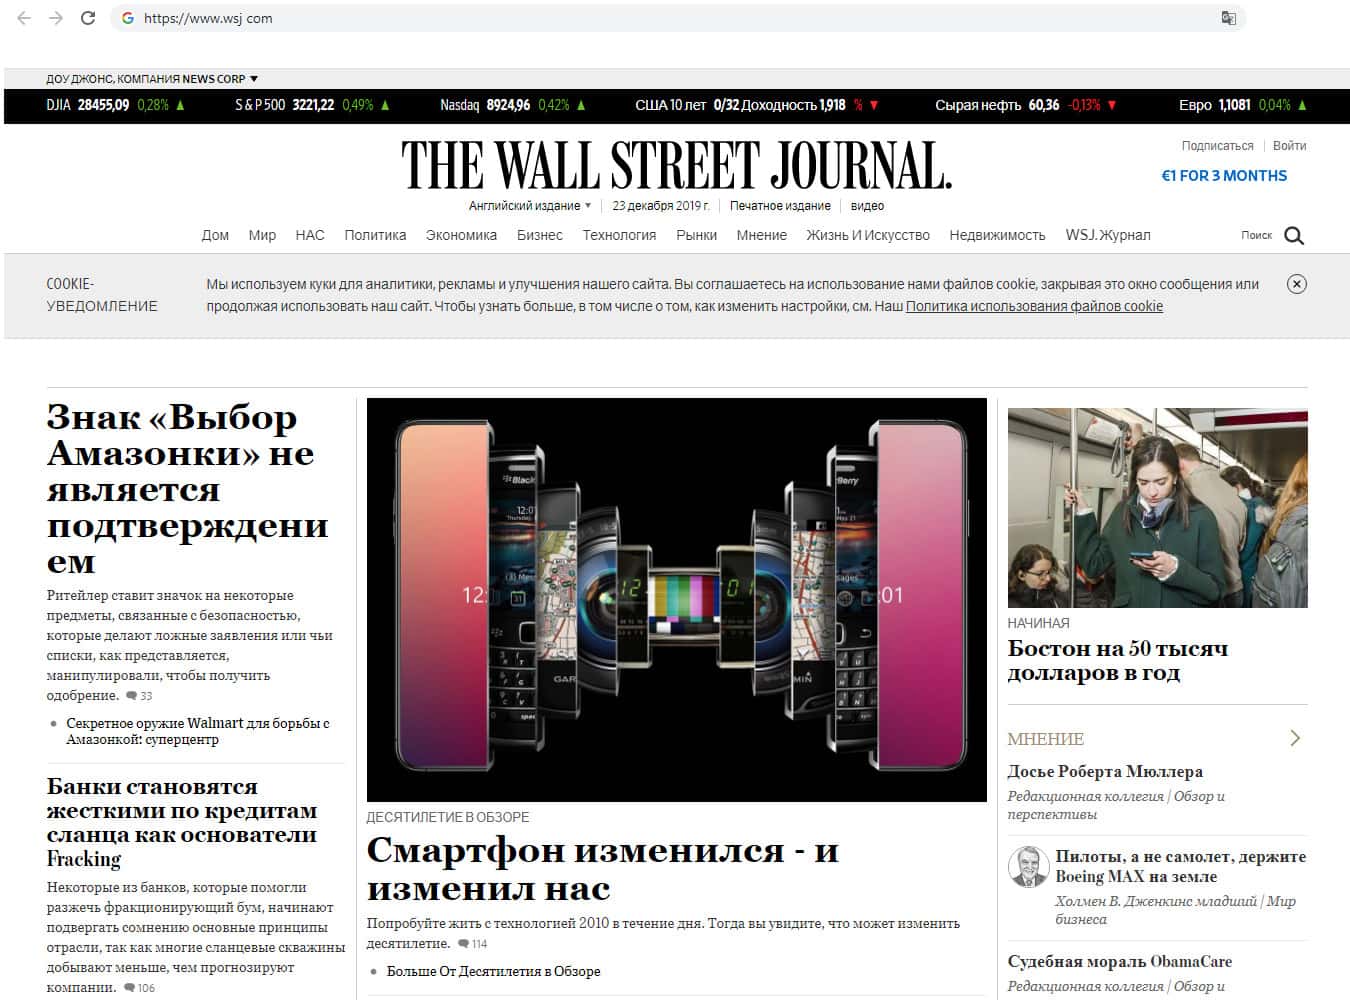Click the date 23 декабря 2019 г.
The image size is (1350, 1000).
tap(661, 206)
